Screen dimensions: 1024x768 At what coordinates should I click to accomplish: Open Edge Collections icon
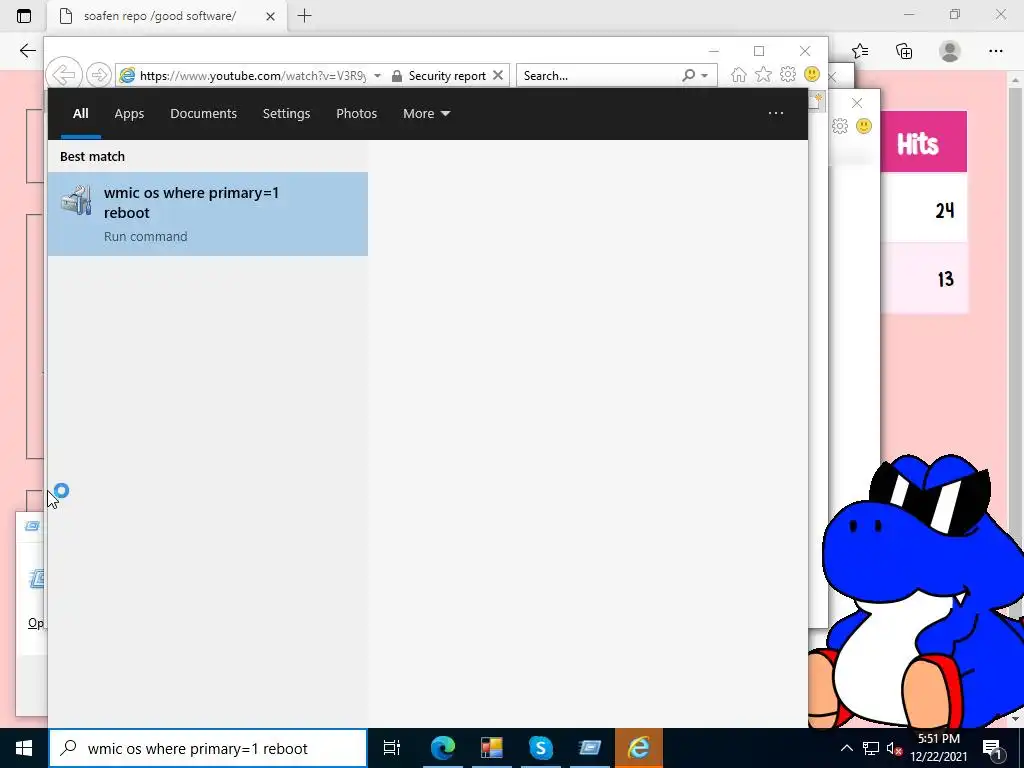[x=904, y=51]
